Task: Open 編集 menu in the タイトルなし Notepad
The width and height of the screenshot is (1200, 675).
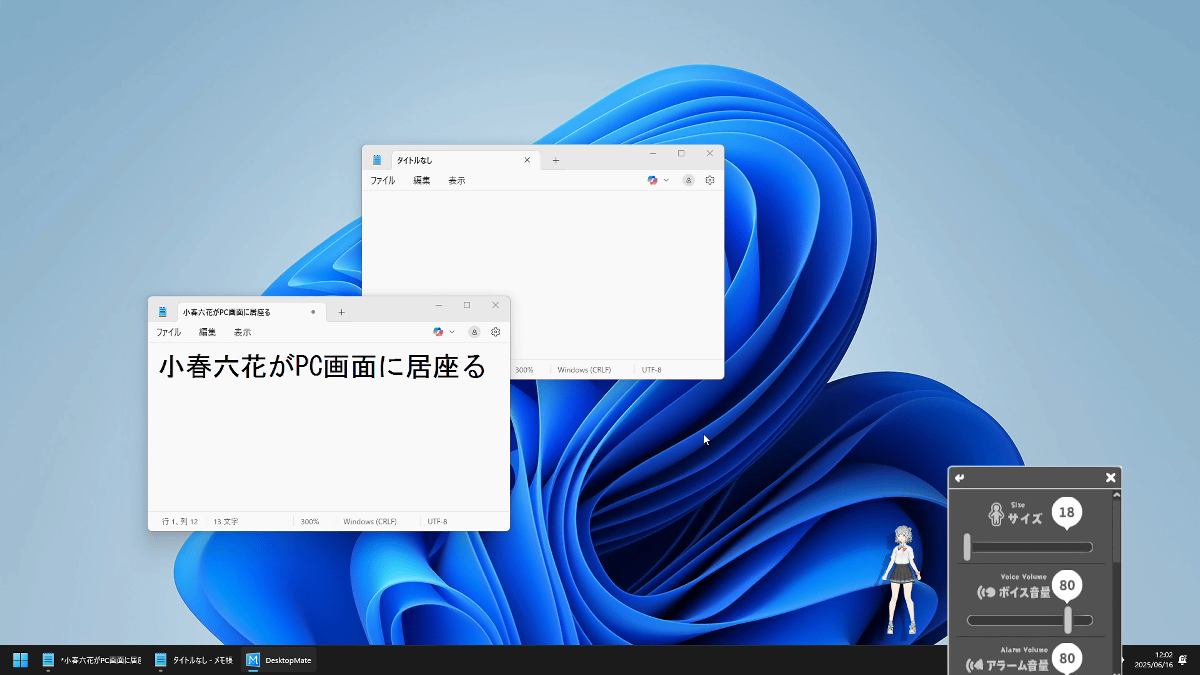Action: (422, 180)
